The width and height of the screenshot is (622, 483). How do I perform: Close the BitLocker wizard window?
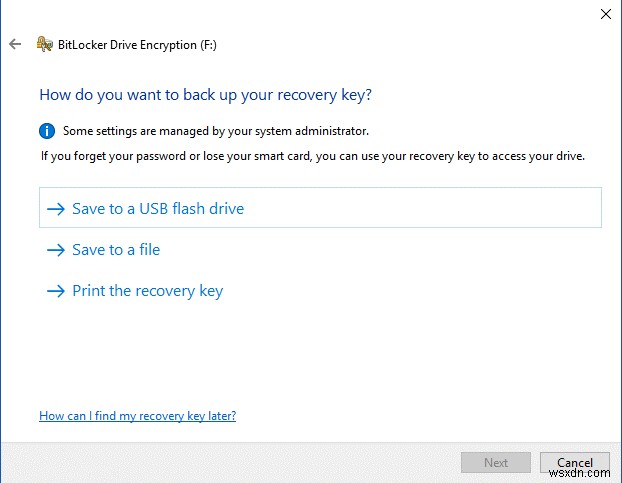tap(606, 14)
